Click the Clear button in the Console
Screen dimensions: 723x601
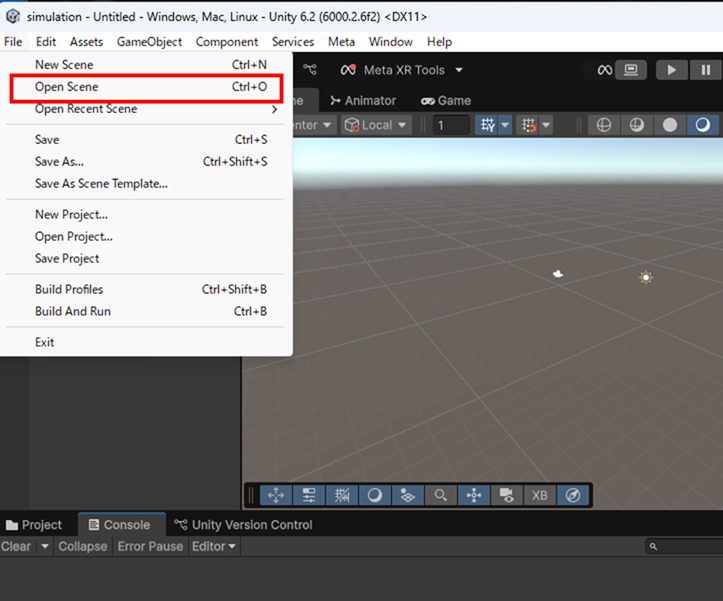pyautogui.click(x=17, y=547)
